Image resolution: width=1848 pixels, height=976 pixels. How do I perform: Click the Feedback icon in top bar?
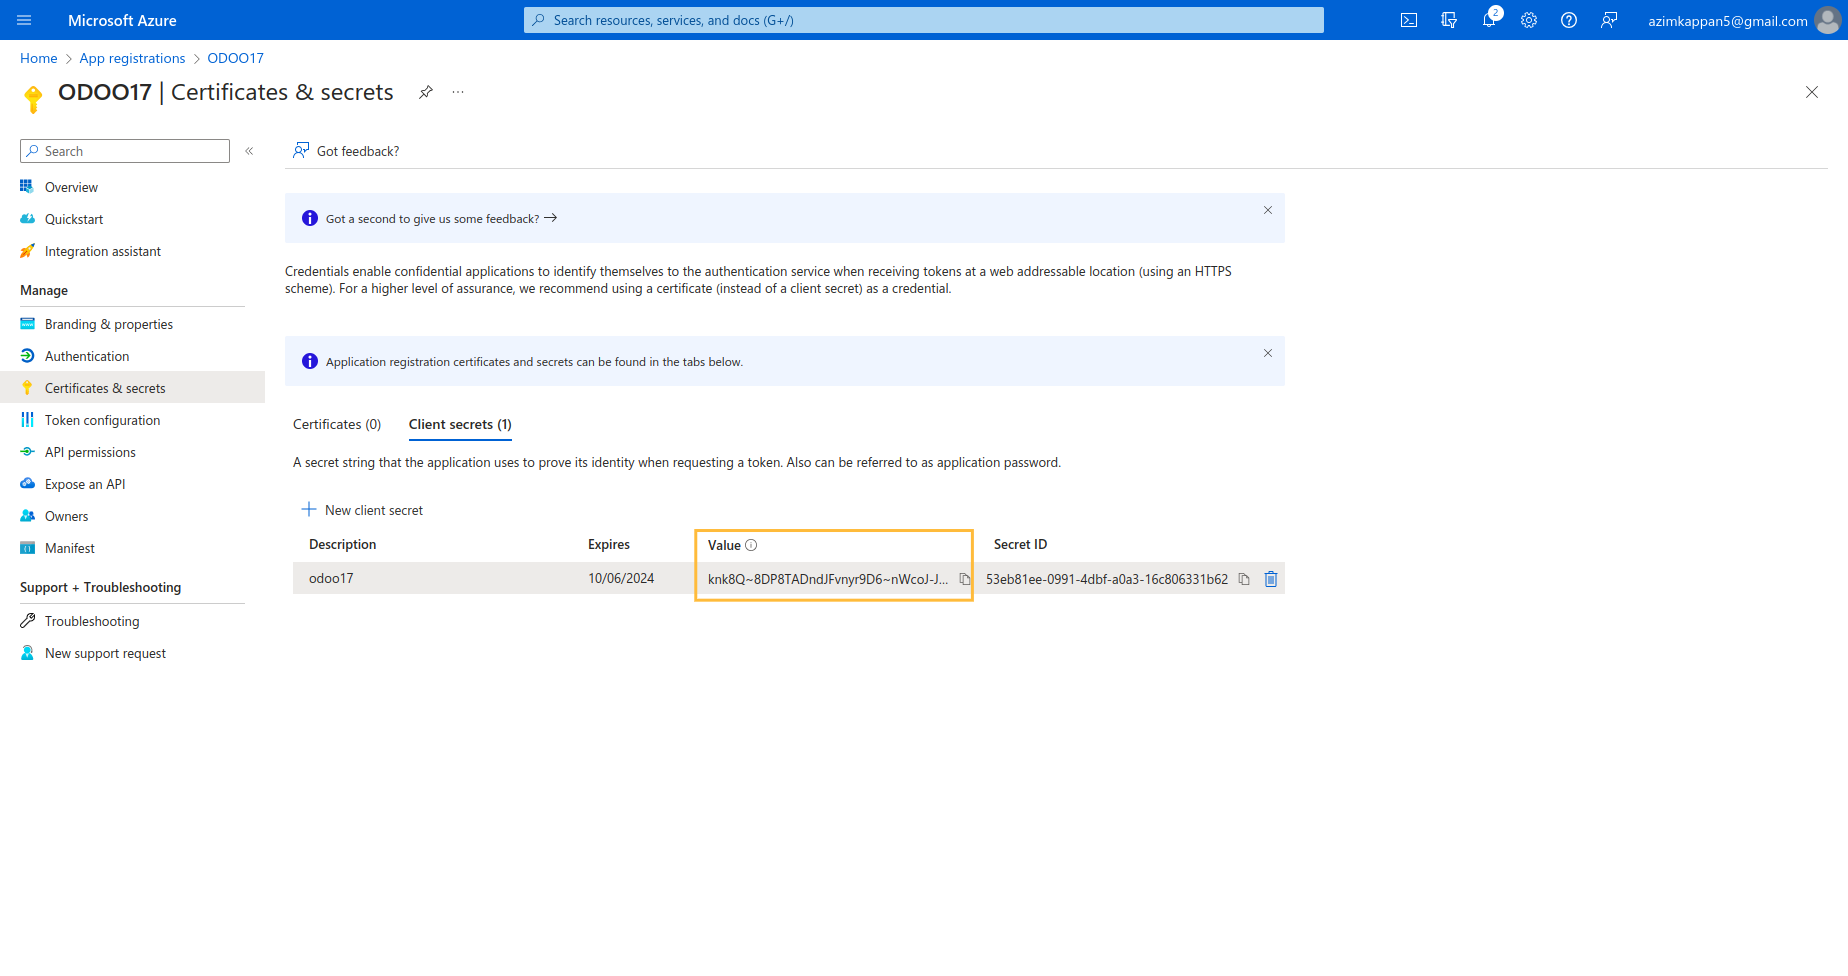[x=1609, y=20]
